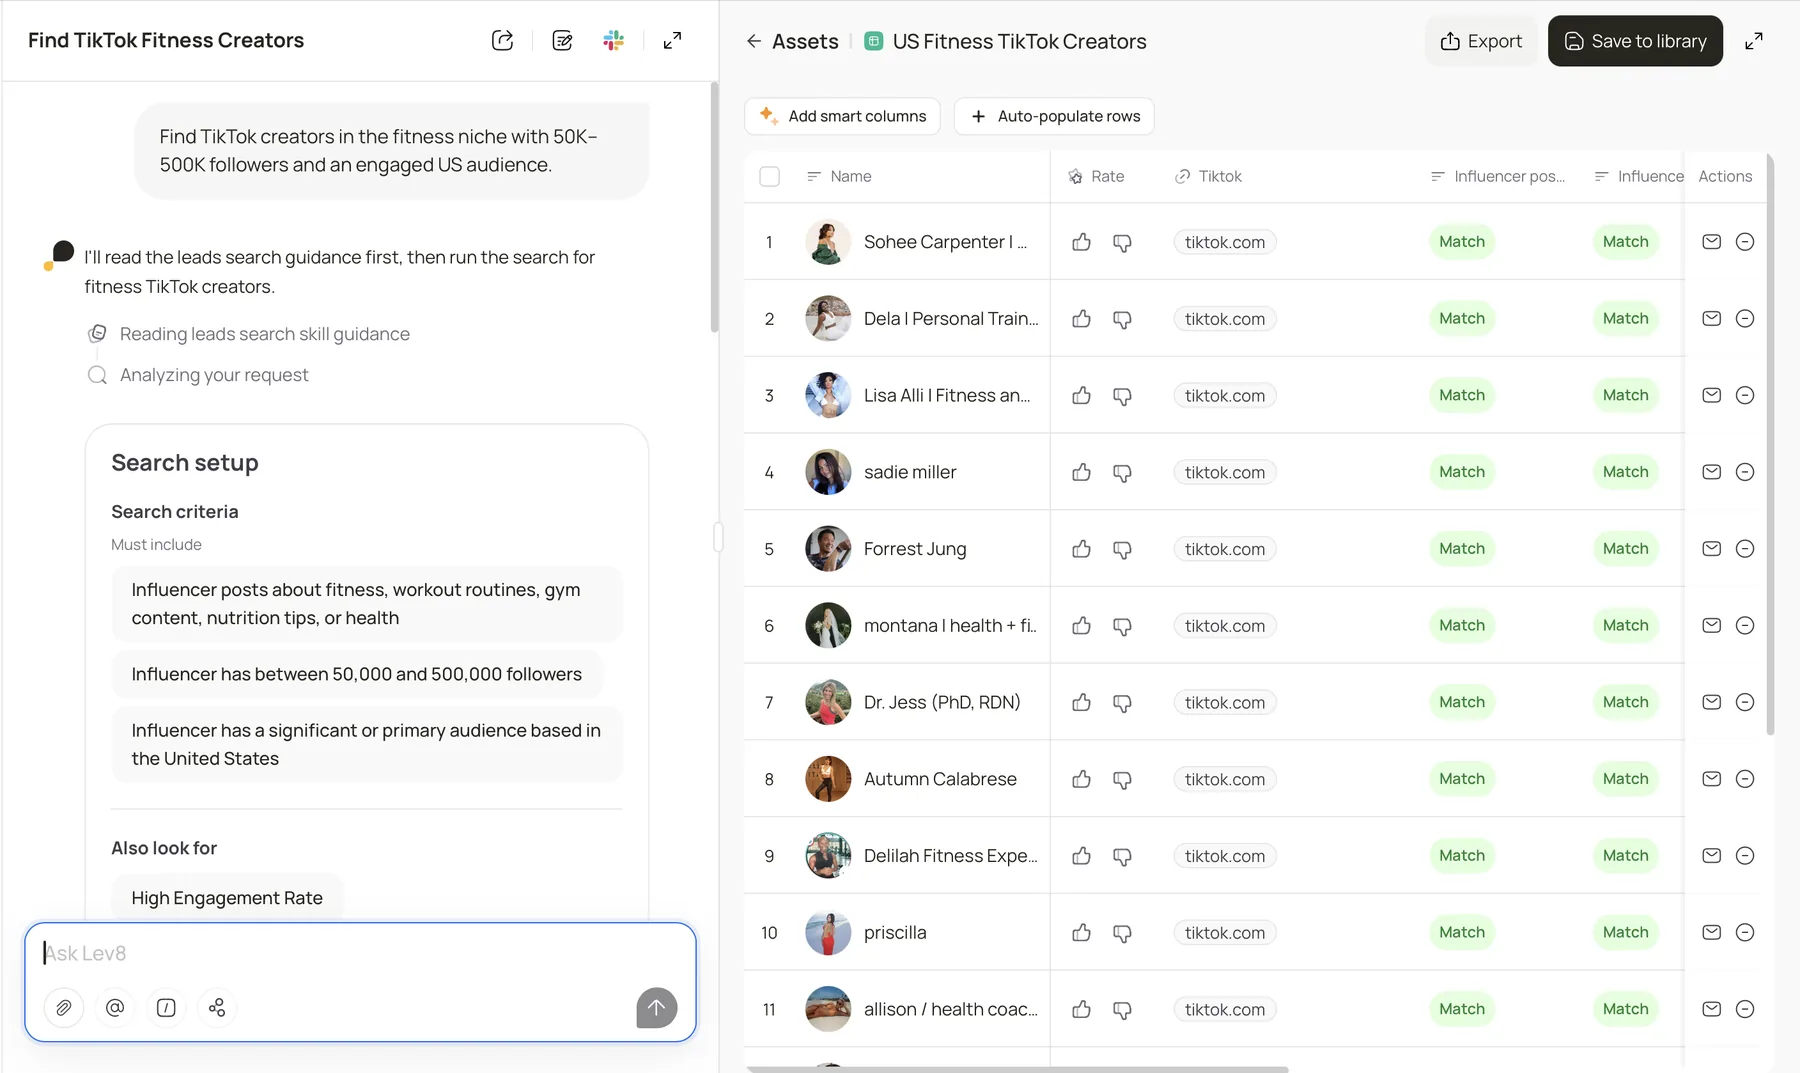This screenshot has height=1073, width=1800.
Task: Open Assets breadcrumb link
Action: [805, 41]
